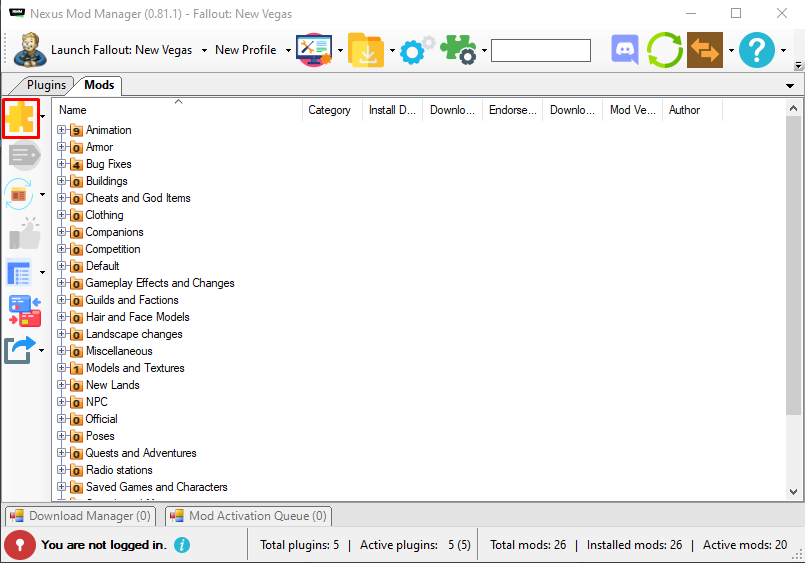
Task: Click the Animation category folder icon
Action: pyautogui.click(x=76, y=130)
